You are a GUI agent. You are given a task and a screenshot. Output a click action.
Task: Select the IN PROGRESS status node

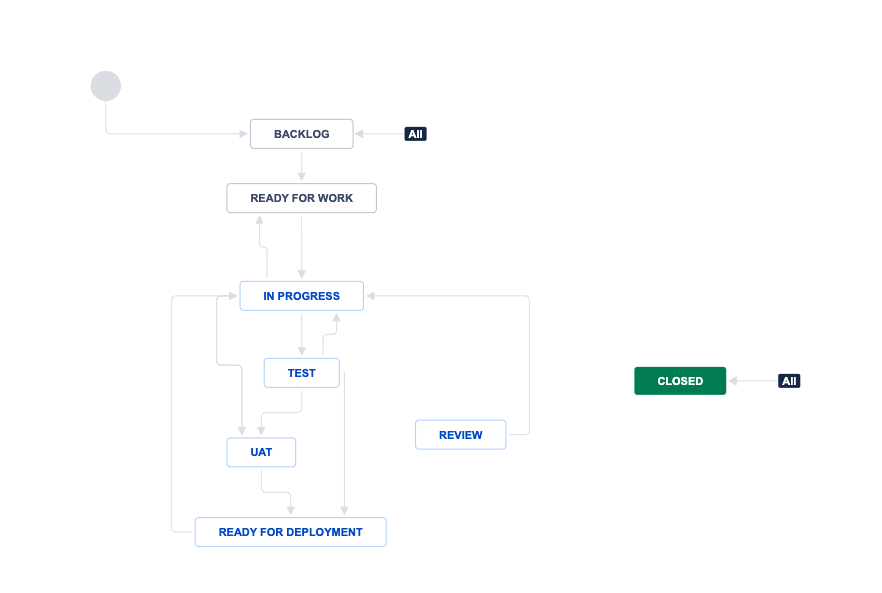302,296
